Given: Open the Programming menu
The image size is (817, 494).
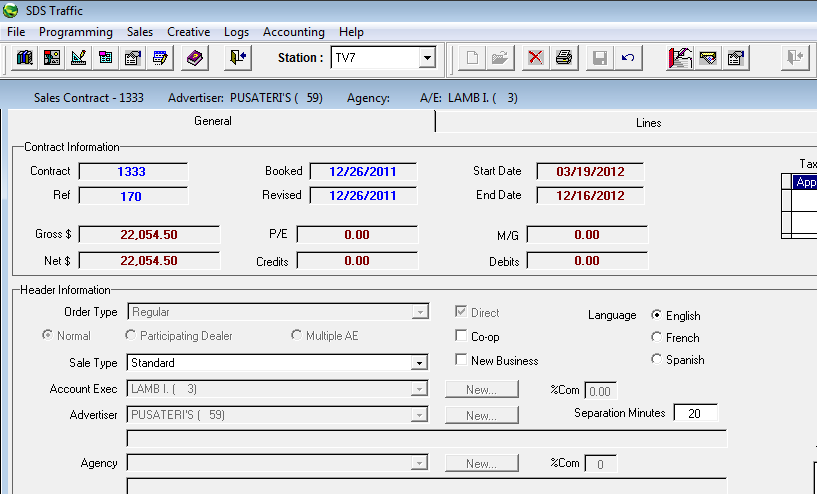Looking at the screenshot, I should coord(75,32).
